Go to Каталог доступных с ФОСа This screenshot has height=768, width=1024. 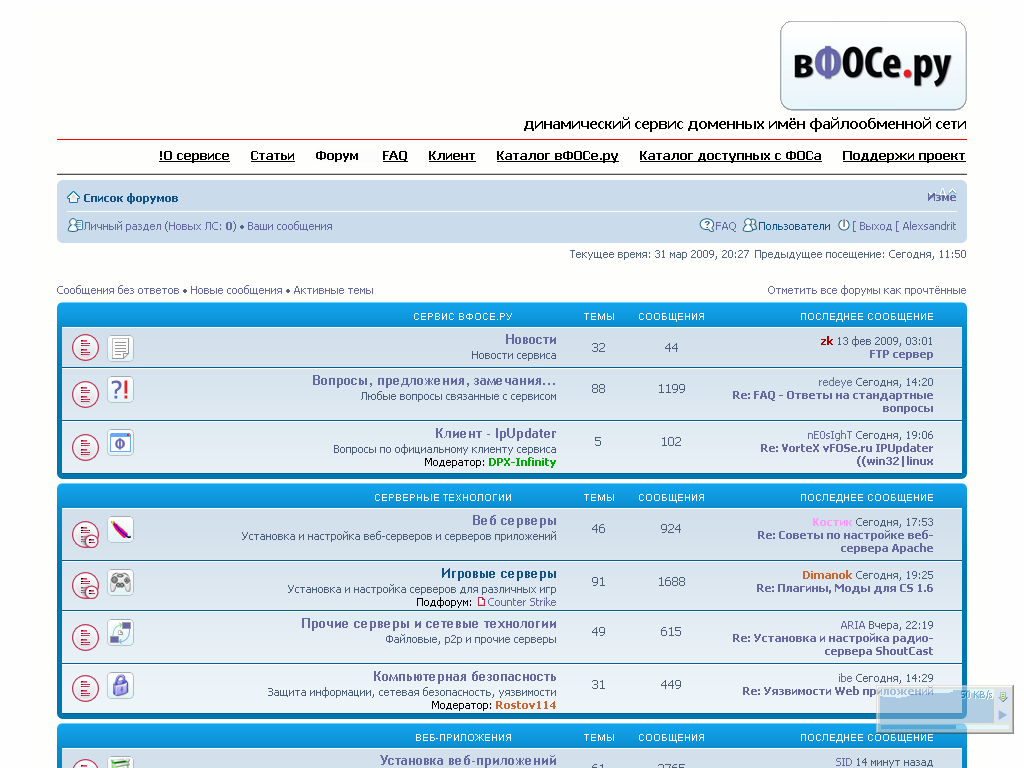[730, 156]
